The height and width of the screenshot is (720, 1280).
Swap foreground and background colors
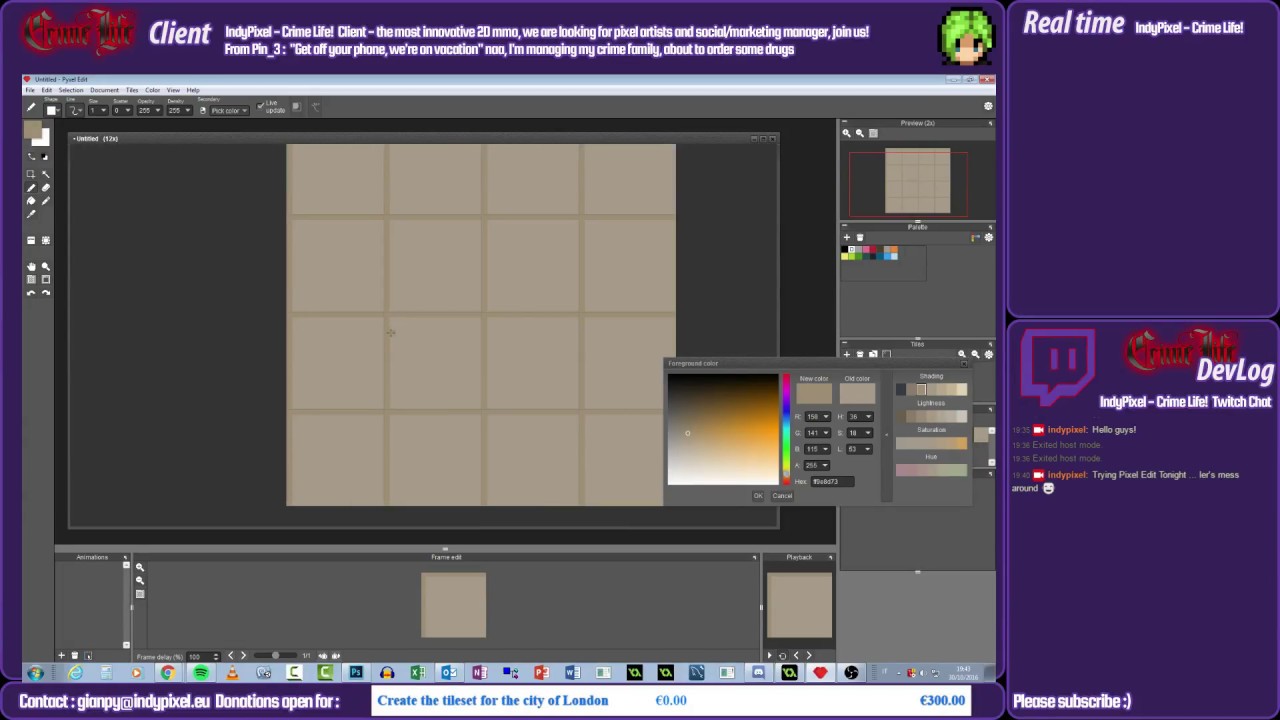(31, 156)
